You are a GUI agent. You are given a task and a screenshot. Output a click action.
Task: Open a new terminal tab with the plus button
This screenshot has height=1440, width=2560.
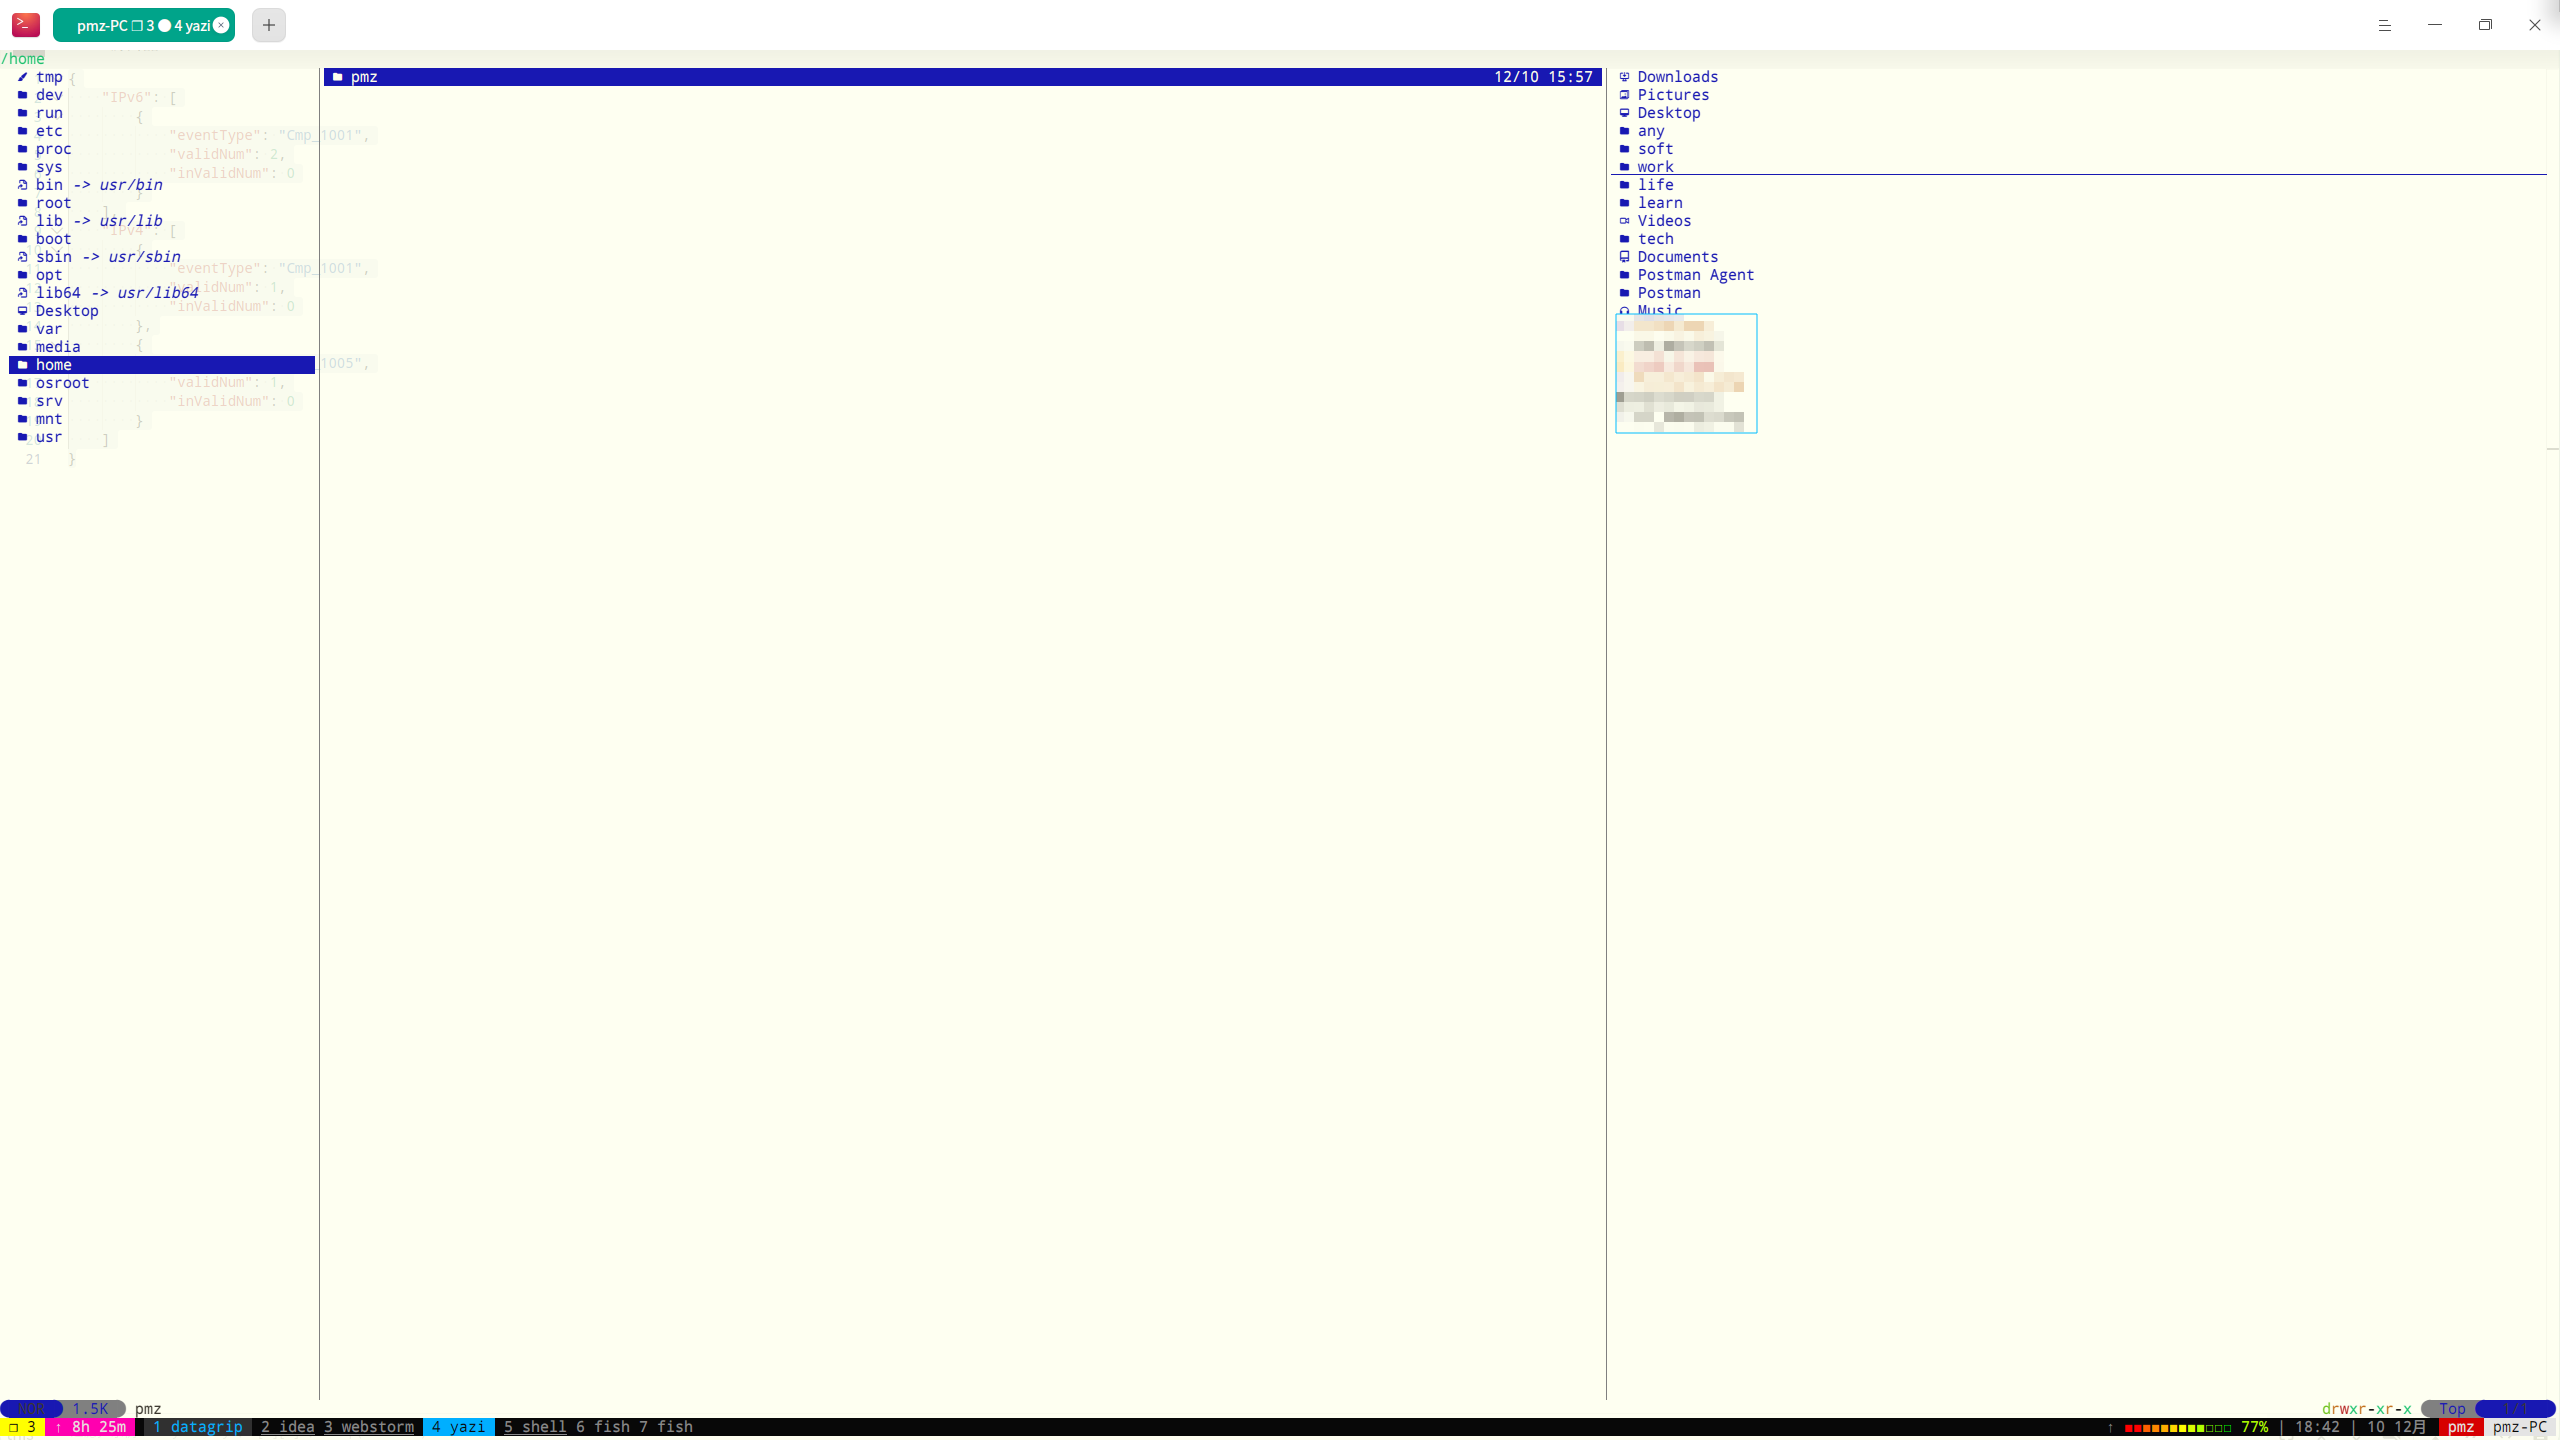tap(269, 25)
